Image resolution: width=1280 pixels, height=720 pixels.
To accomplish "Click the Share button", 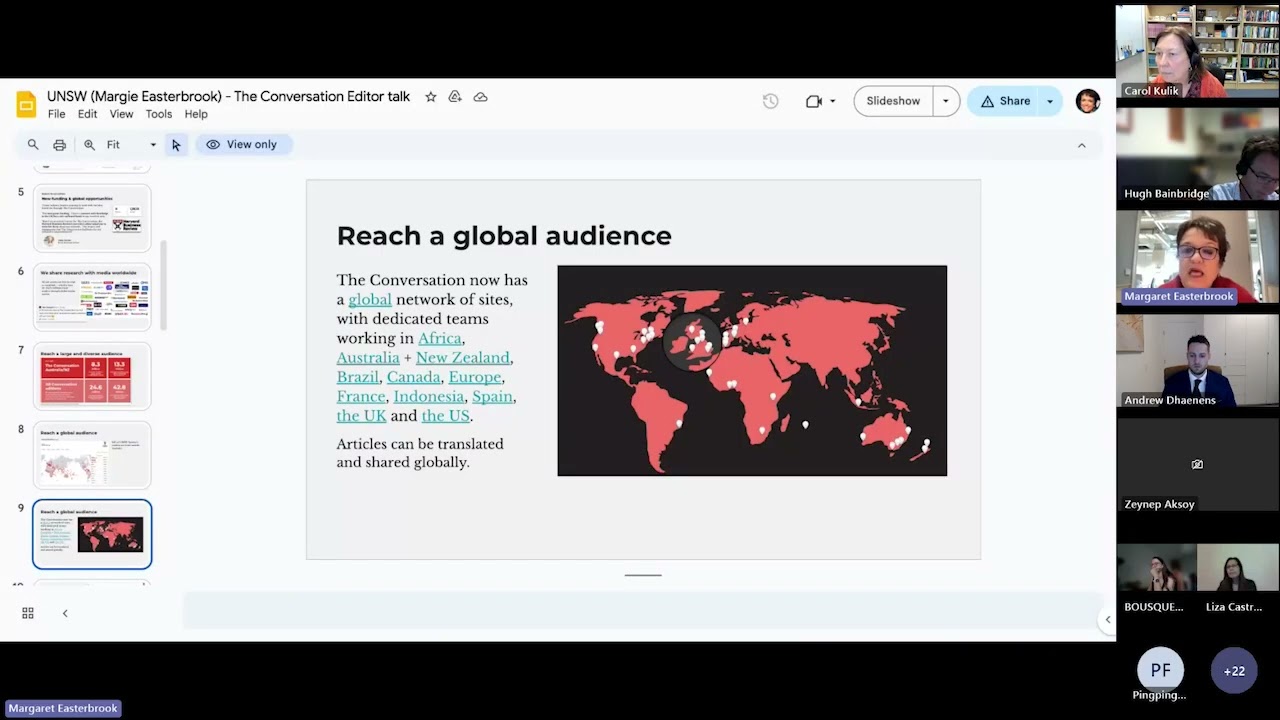I will 1005,101.
